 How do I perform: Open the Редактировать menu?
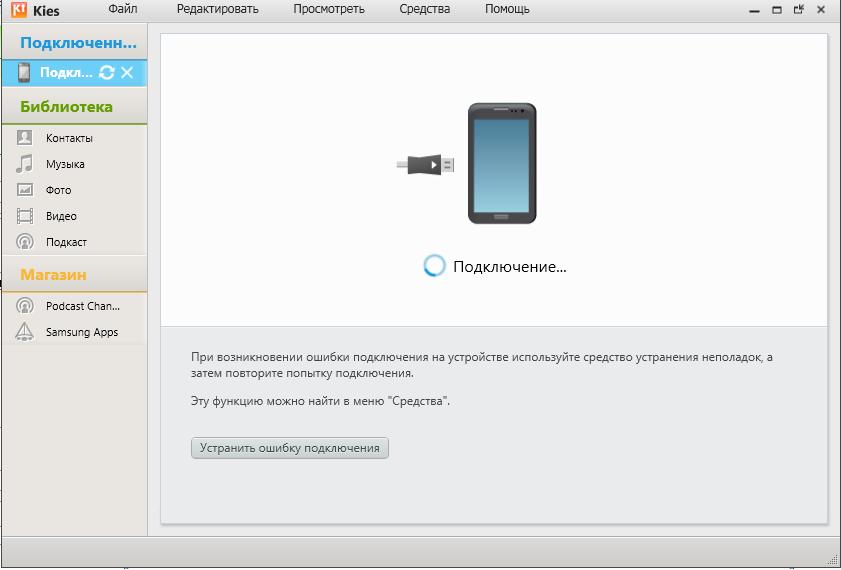[x=217, y=9]
